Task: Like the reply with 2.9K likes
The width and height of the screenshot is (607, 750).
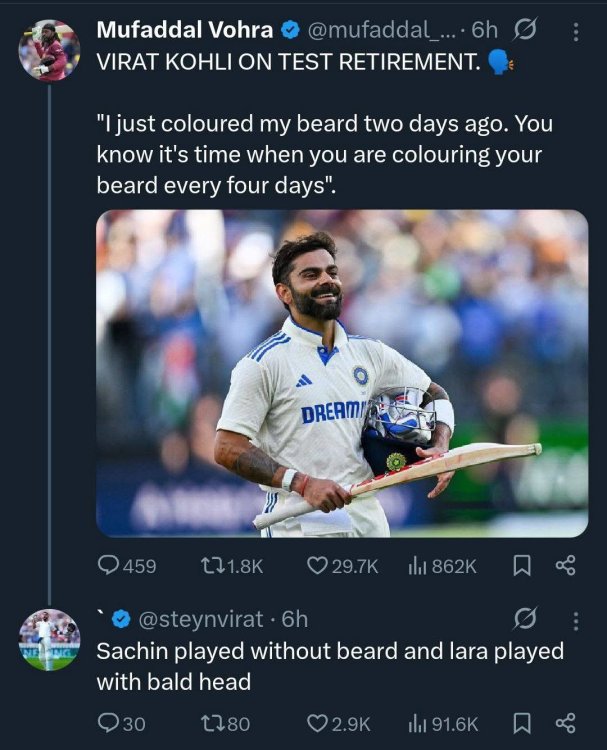Action: 338,723
